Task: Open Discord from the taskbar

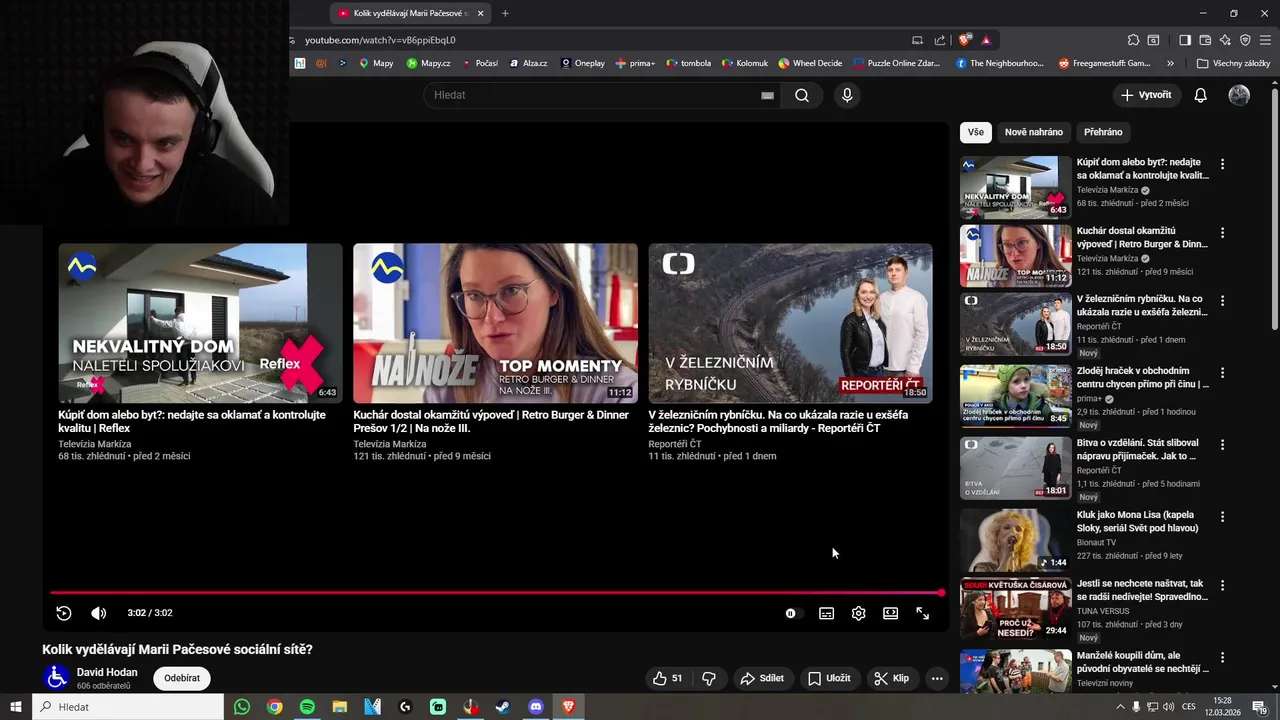Action: [x=535, y=707]
